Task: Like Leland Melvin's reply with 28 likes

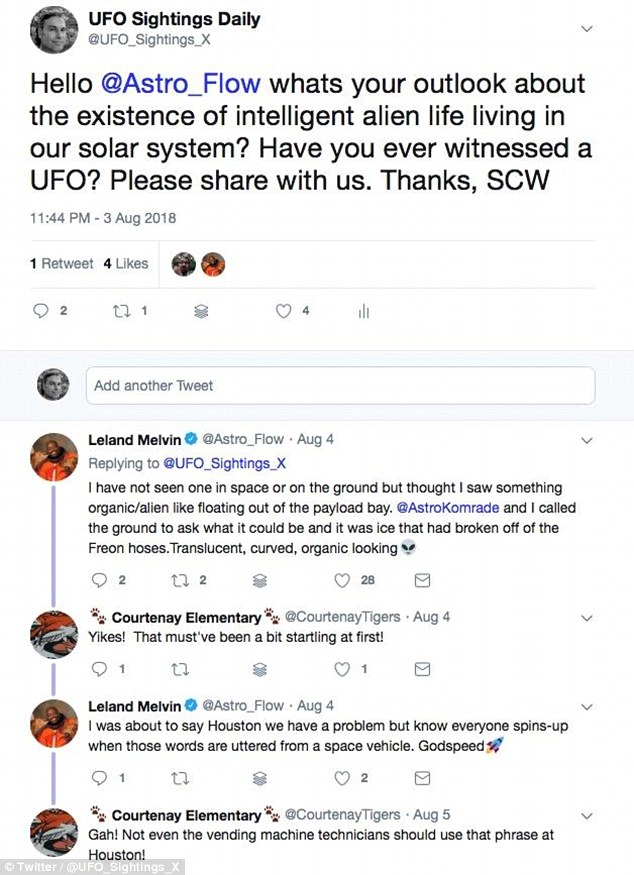Action: [x=342, y=580]
